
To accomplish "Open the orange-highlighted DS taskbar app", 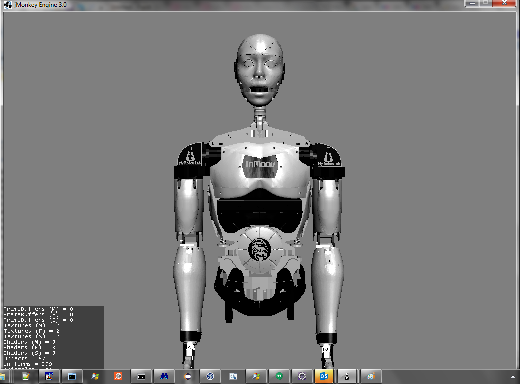I will click(324, 376).
